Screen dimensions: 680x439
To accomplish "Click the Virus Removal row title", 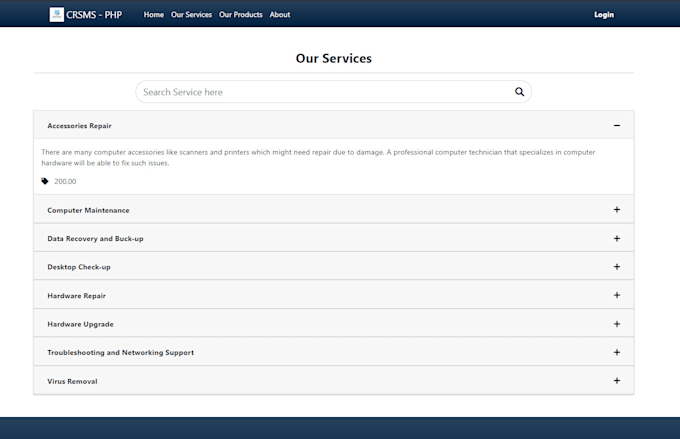I will 72,381.
